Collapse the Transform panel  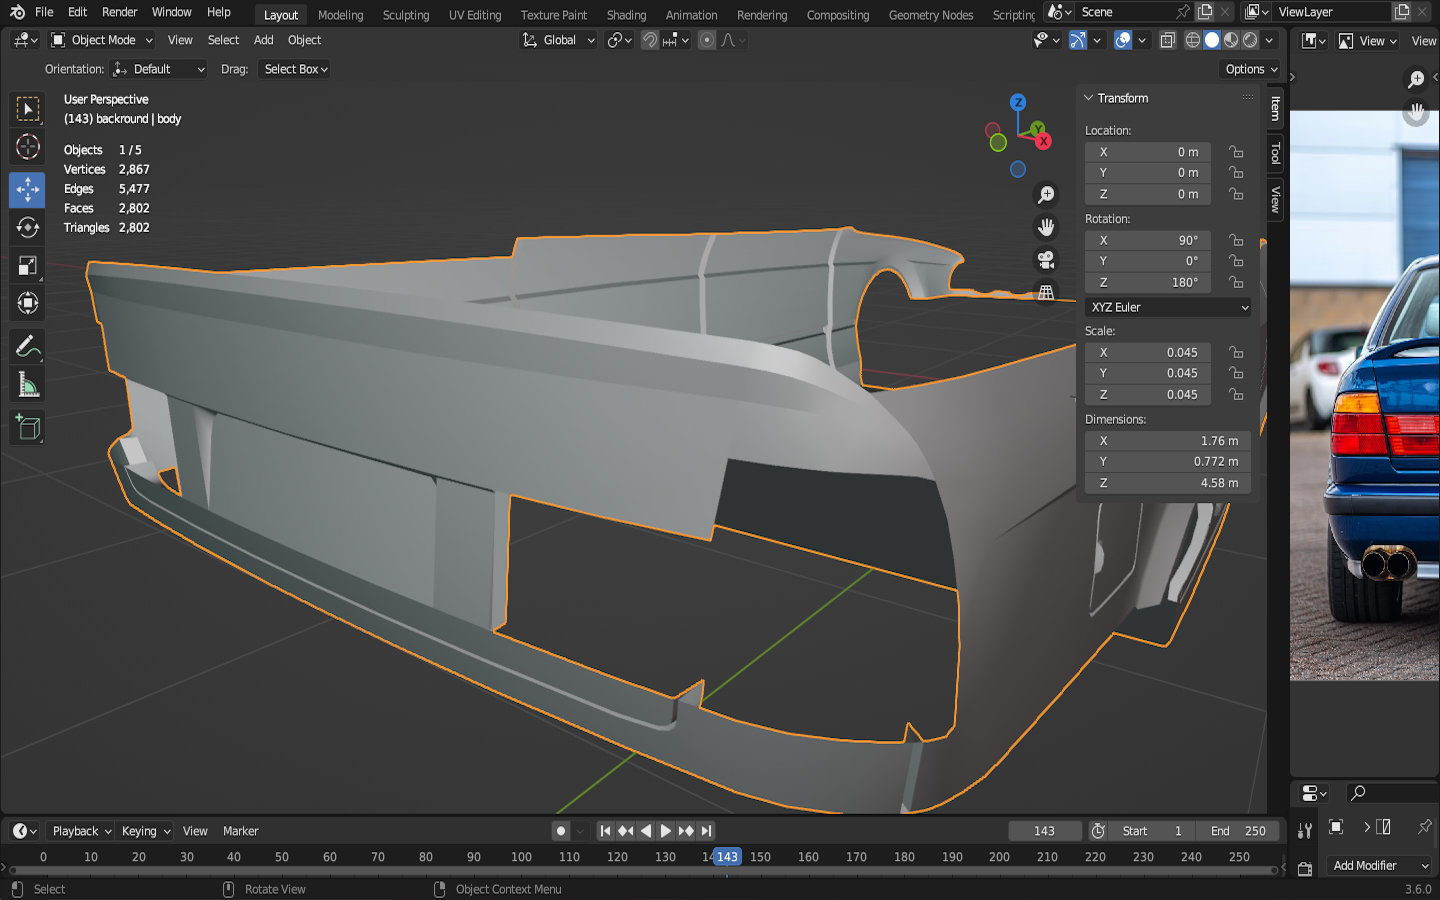[x=1089, y=98]
